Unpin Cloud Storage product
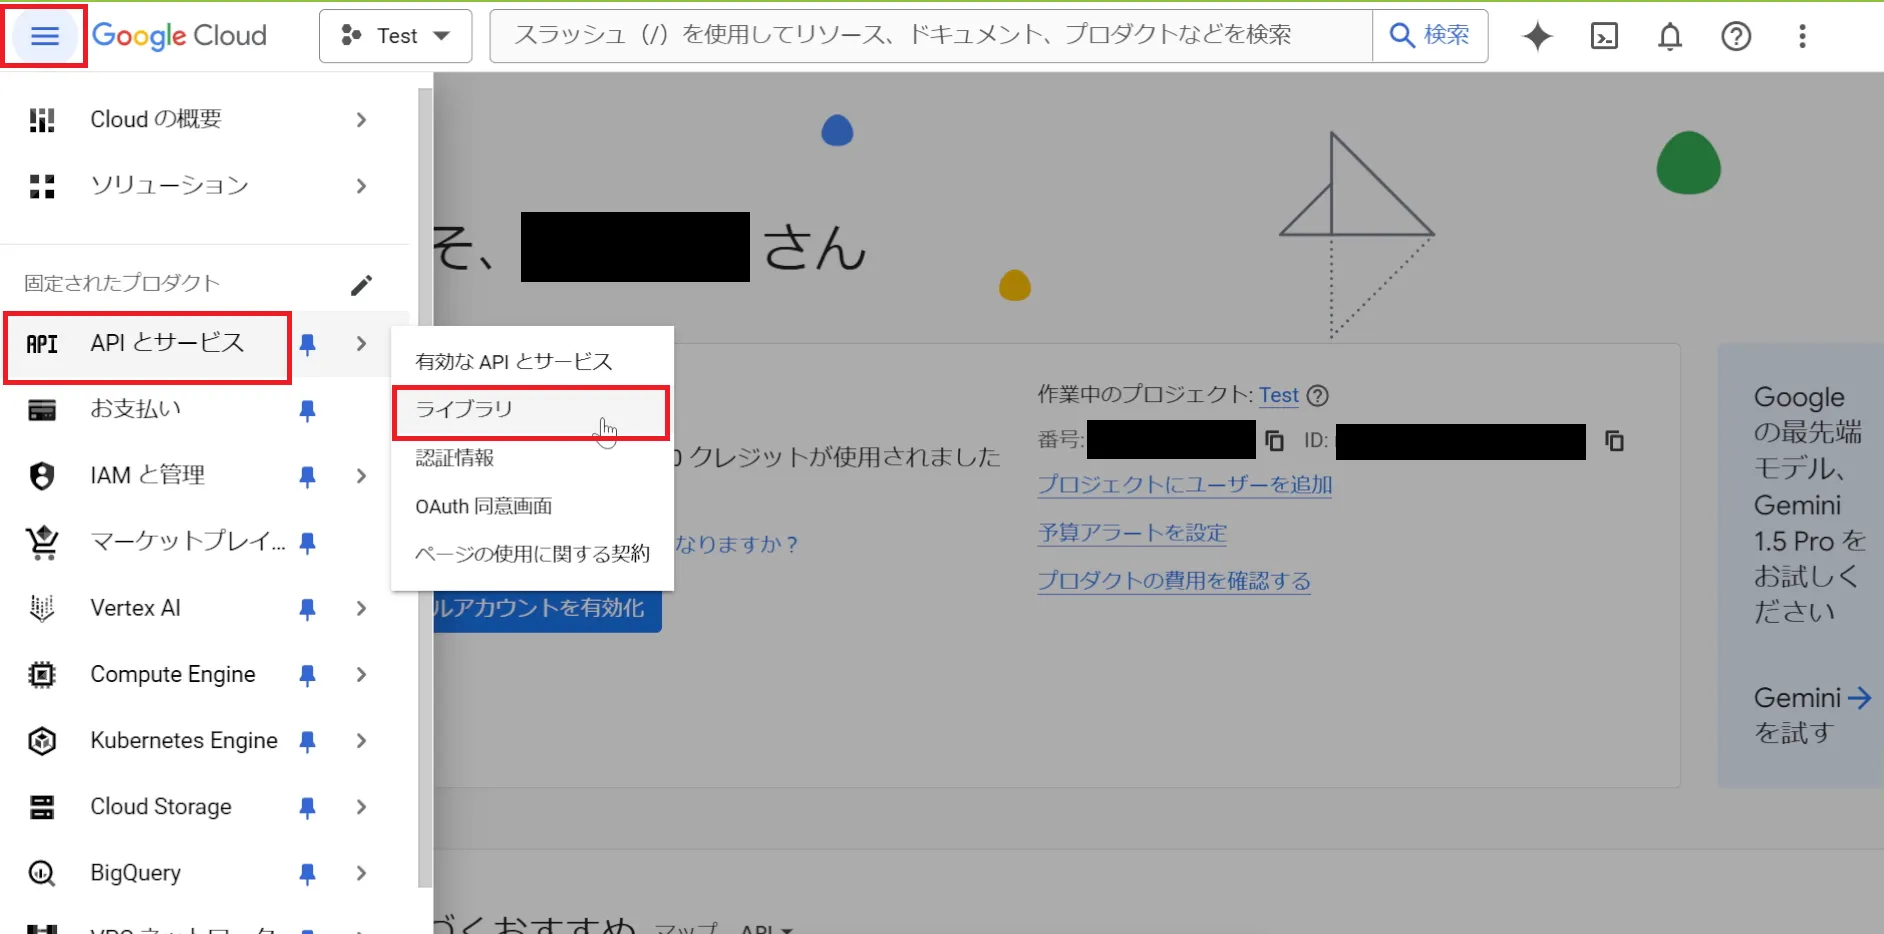Image resolution: width=1884 pixels, height=934 pixels. (x=308, y=807)
